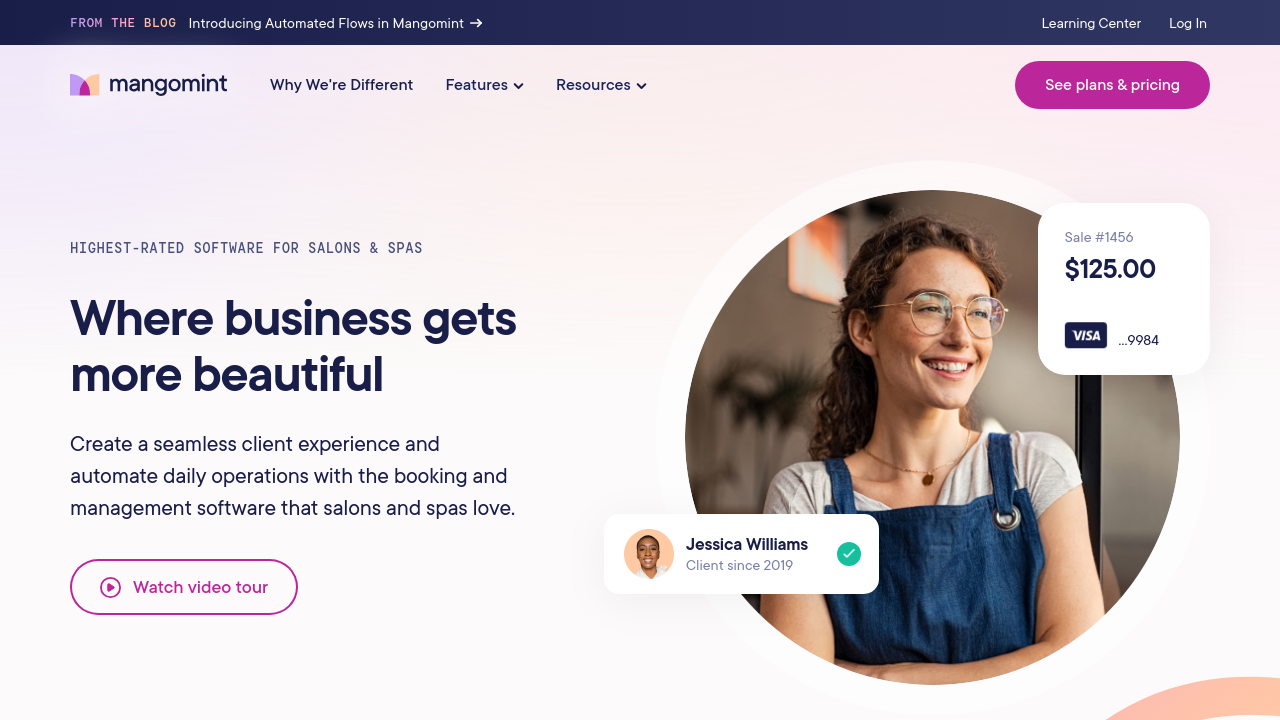Screen dimensions: 1280x720
Task: Click the mangomint wordmark text
Action: click(168, 85)
